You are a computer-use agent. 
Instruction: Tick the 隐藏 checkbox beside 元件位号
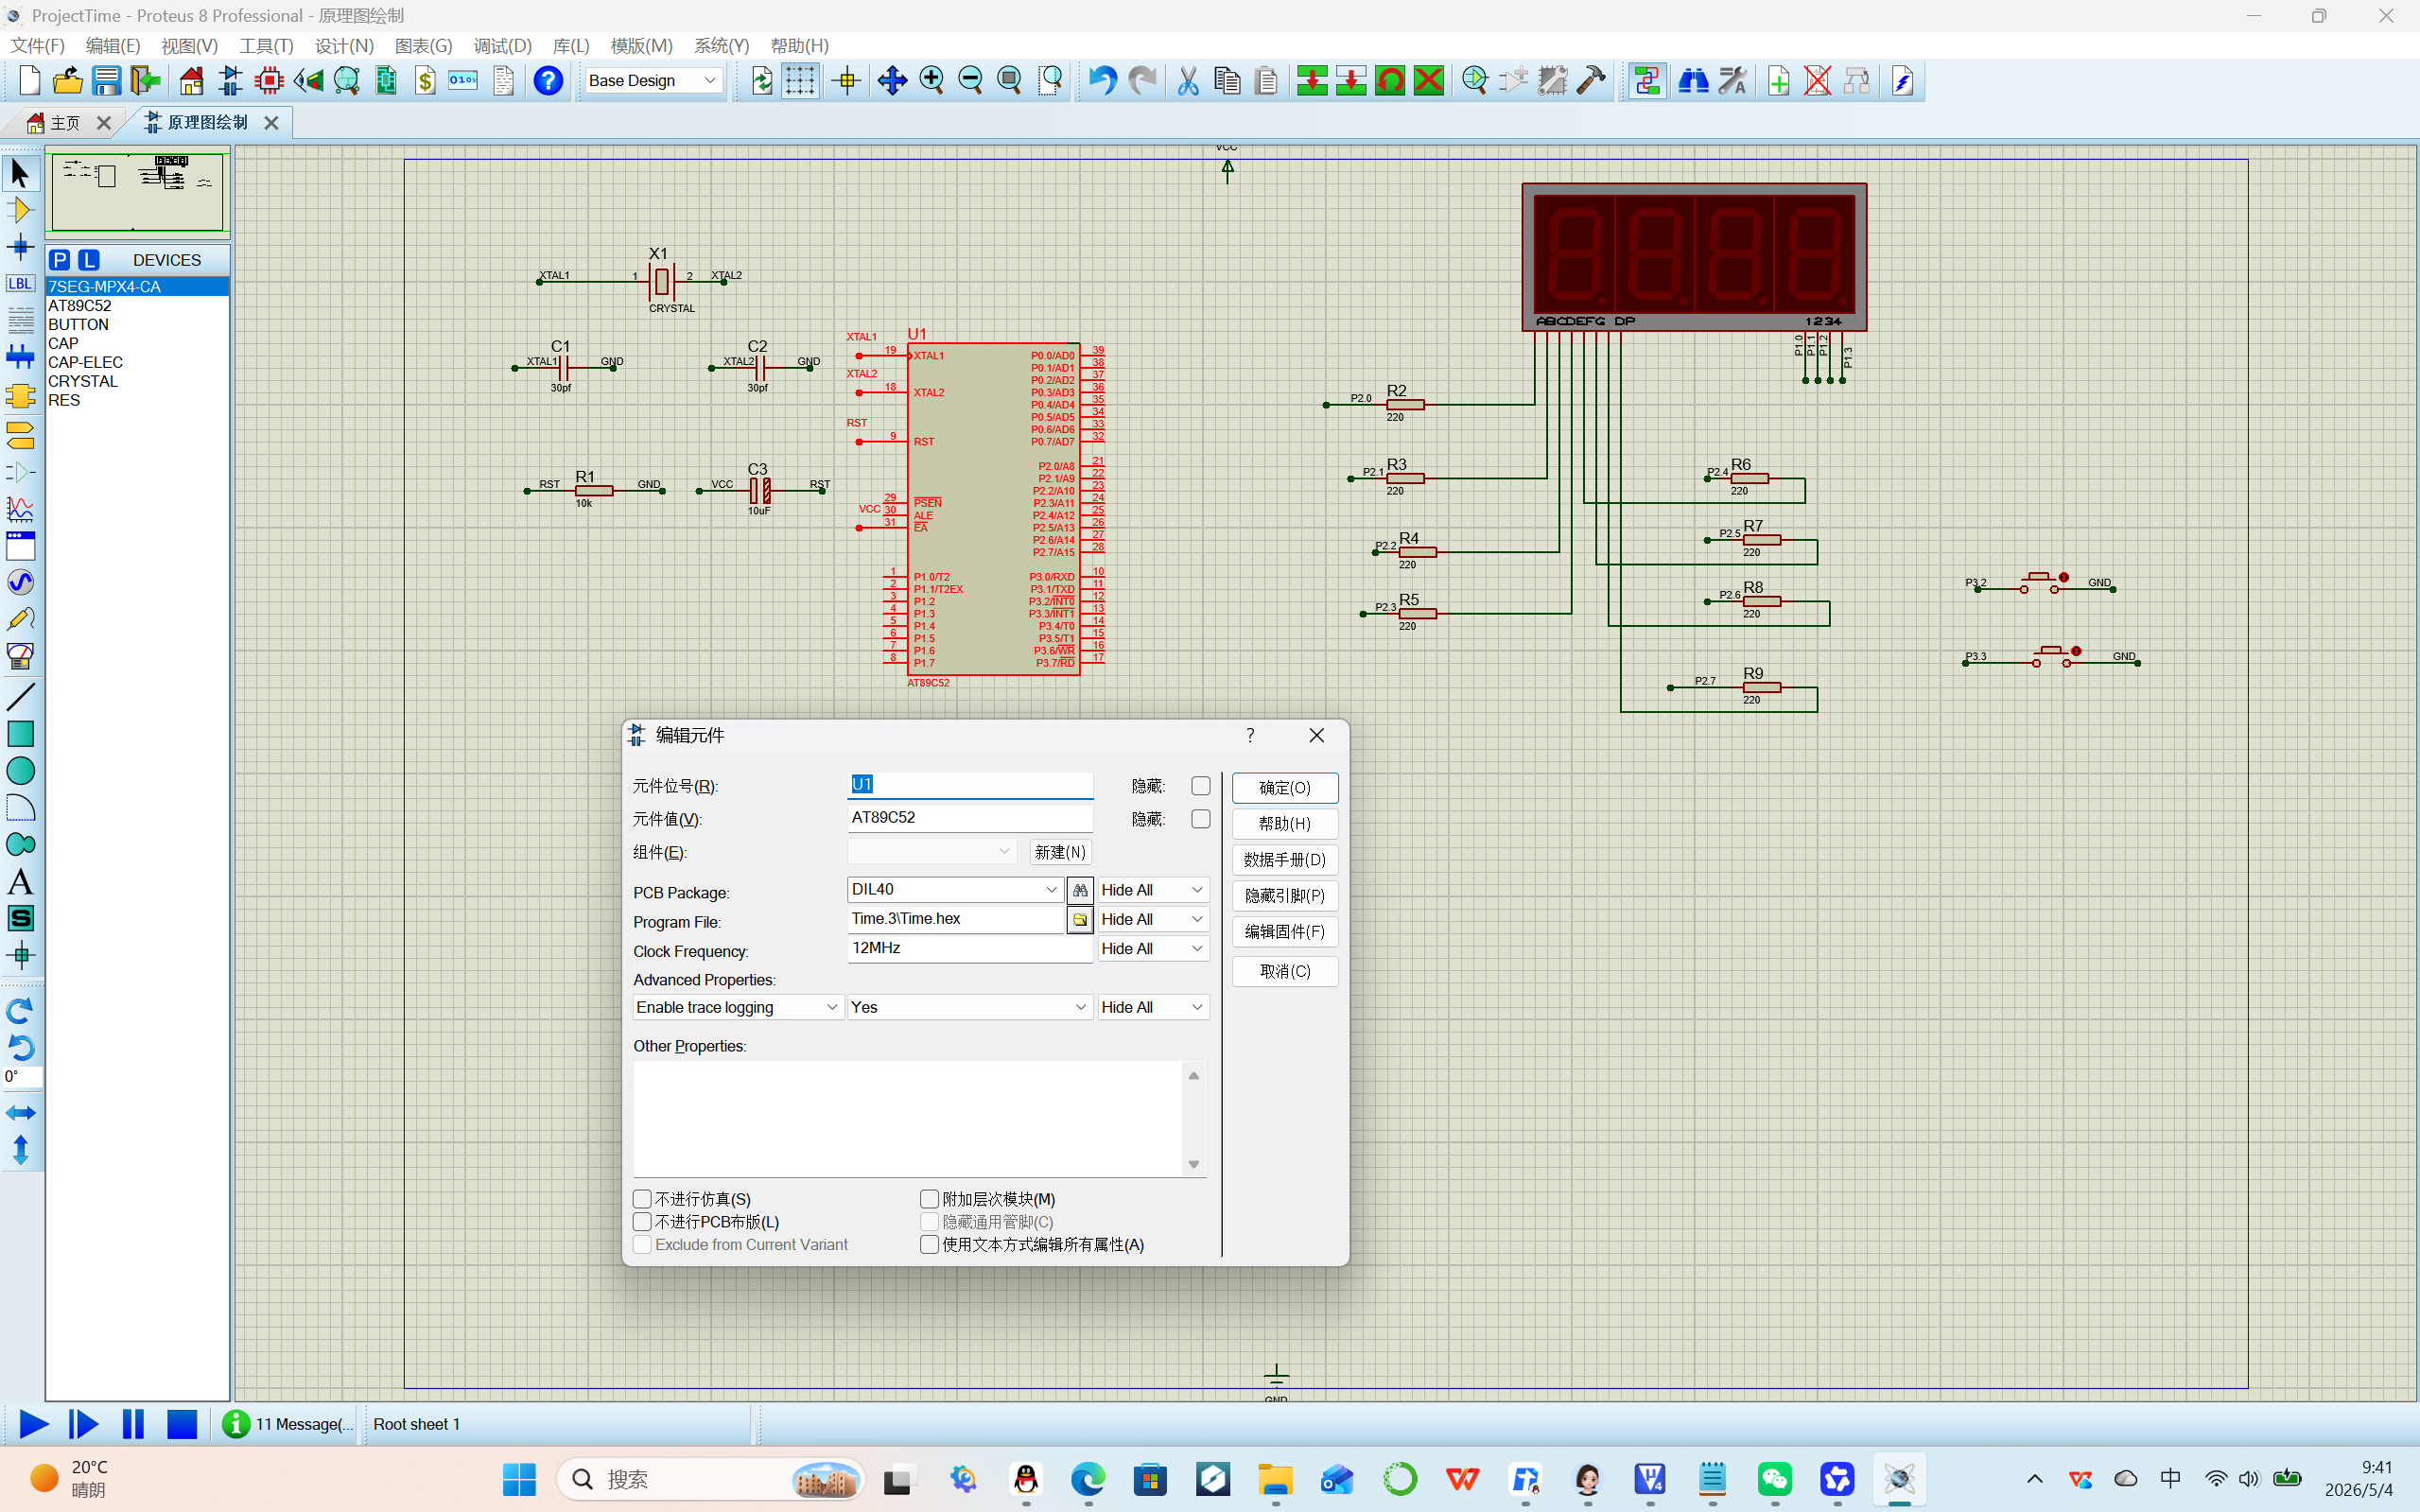1200,786
